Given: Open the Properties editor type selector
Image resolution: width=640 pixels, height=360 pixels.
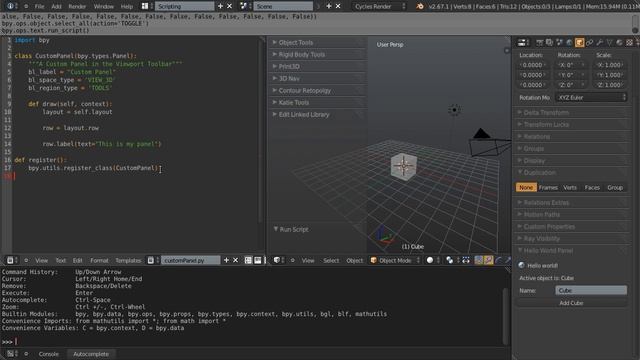Looking at the screenshot, I should tap(523, 42).
